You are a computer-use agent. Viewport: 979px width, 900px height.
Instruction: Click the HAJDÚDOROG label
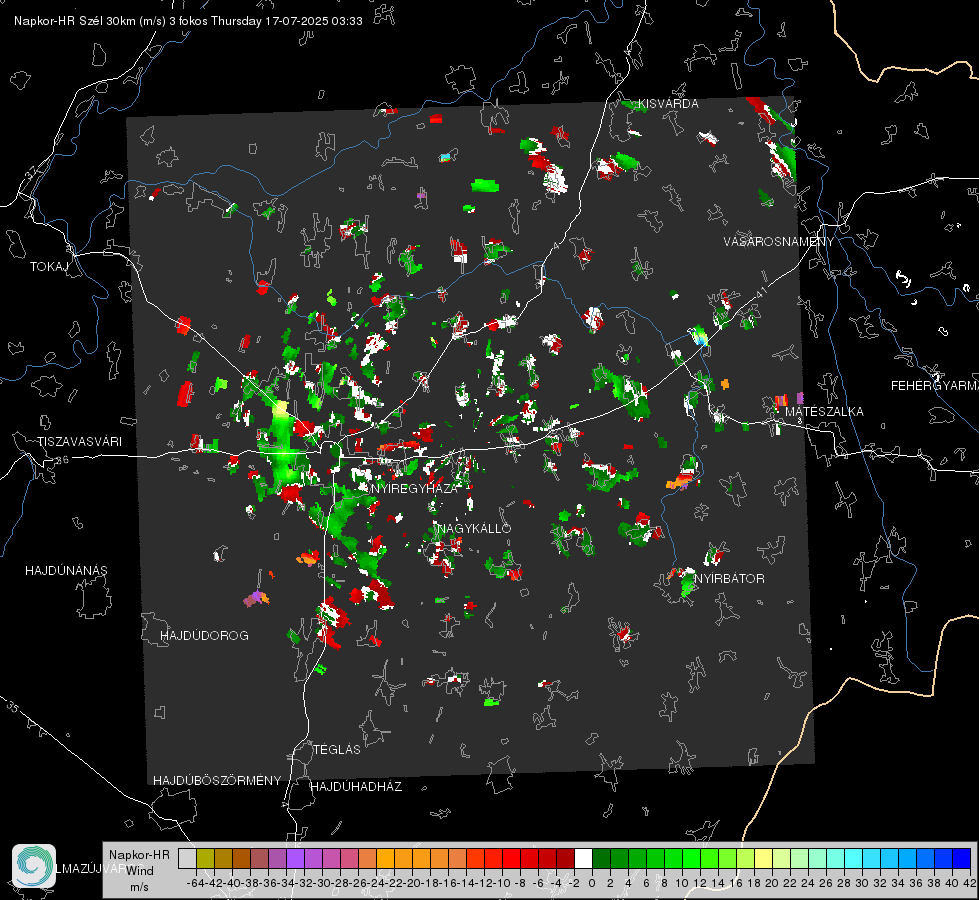point(204,636)
